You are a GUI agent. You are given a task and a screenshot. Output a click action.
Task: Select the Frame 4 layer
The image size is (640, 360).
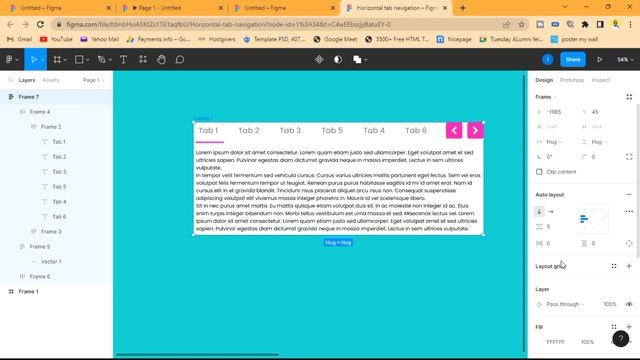(56, 112)
